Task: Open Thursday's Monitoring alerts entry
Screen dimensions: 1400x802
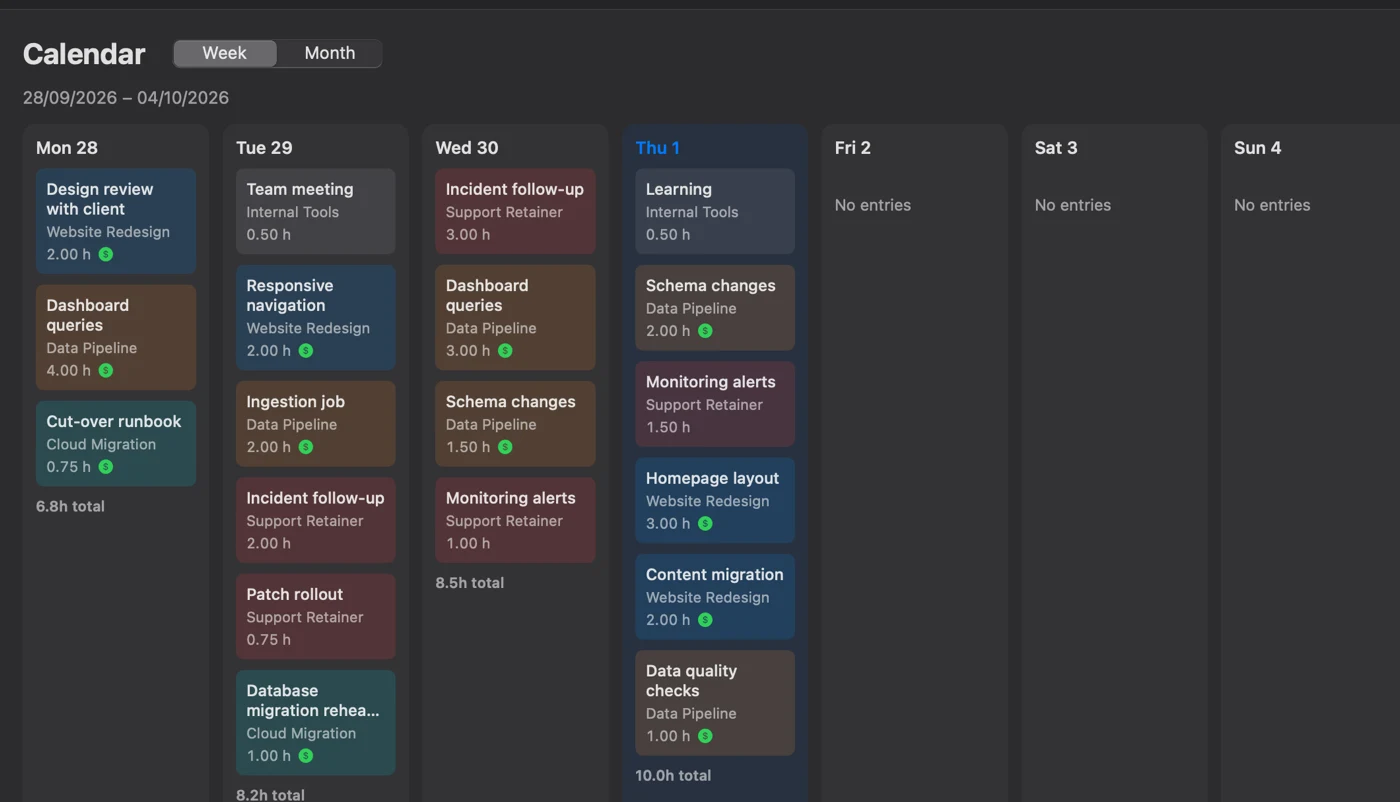Action: (x=715, y=404)
